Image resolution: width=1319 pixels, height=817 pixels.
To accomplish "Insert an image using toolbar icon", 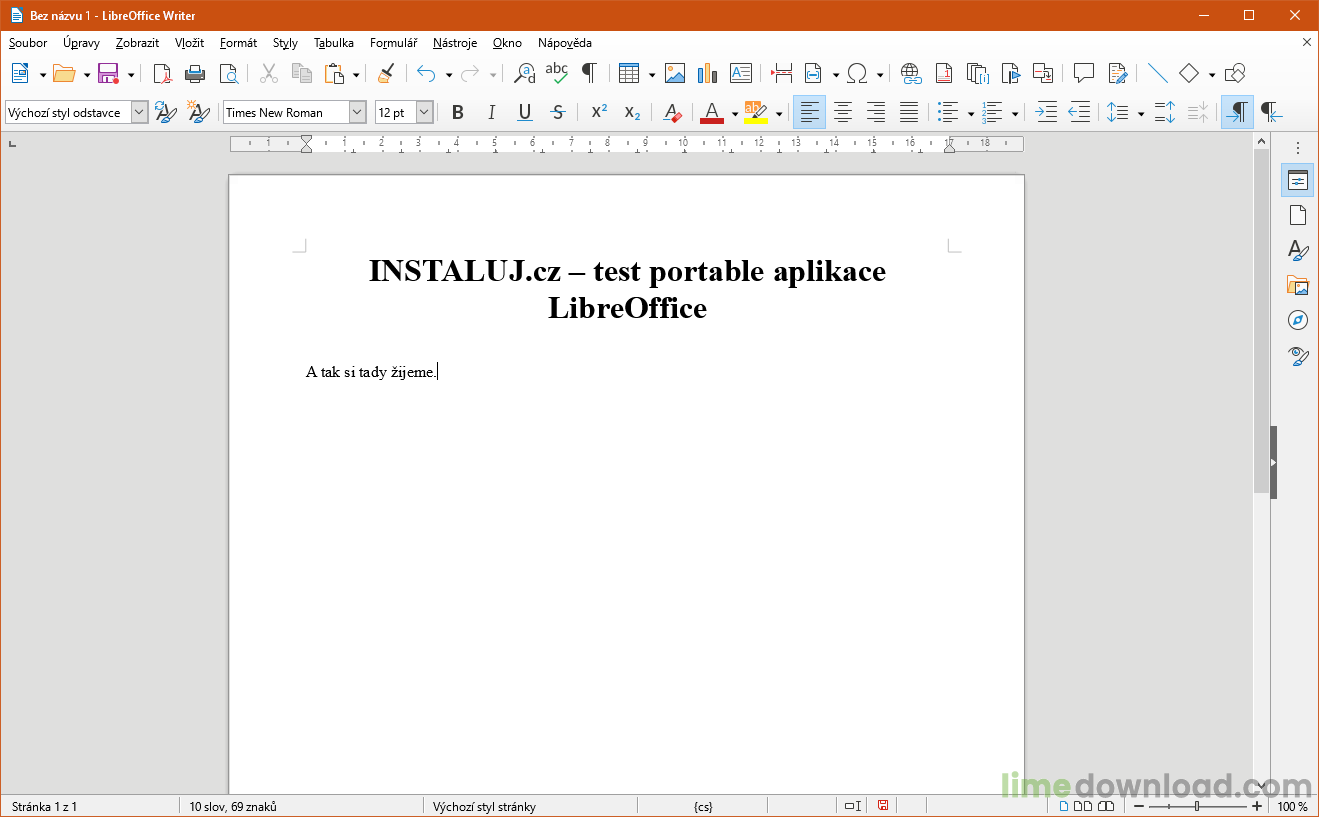I will 675,73.
